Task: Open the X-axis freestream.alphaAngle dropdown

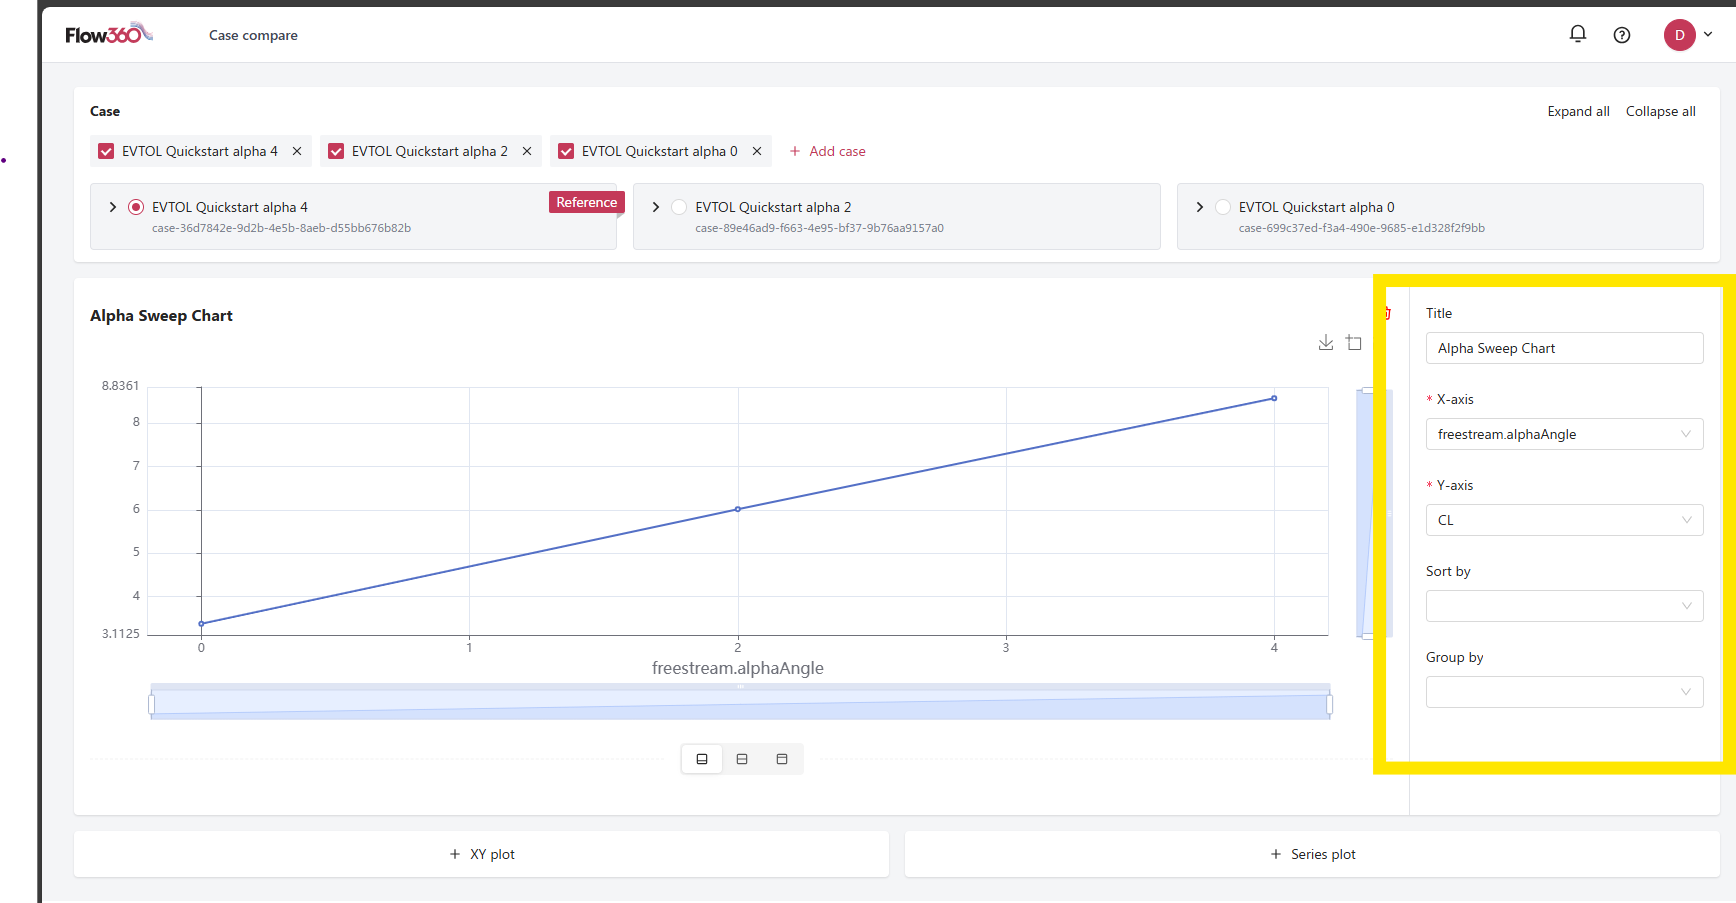Action: [1563, 434]
